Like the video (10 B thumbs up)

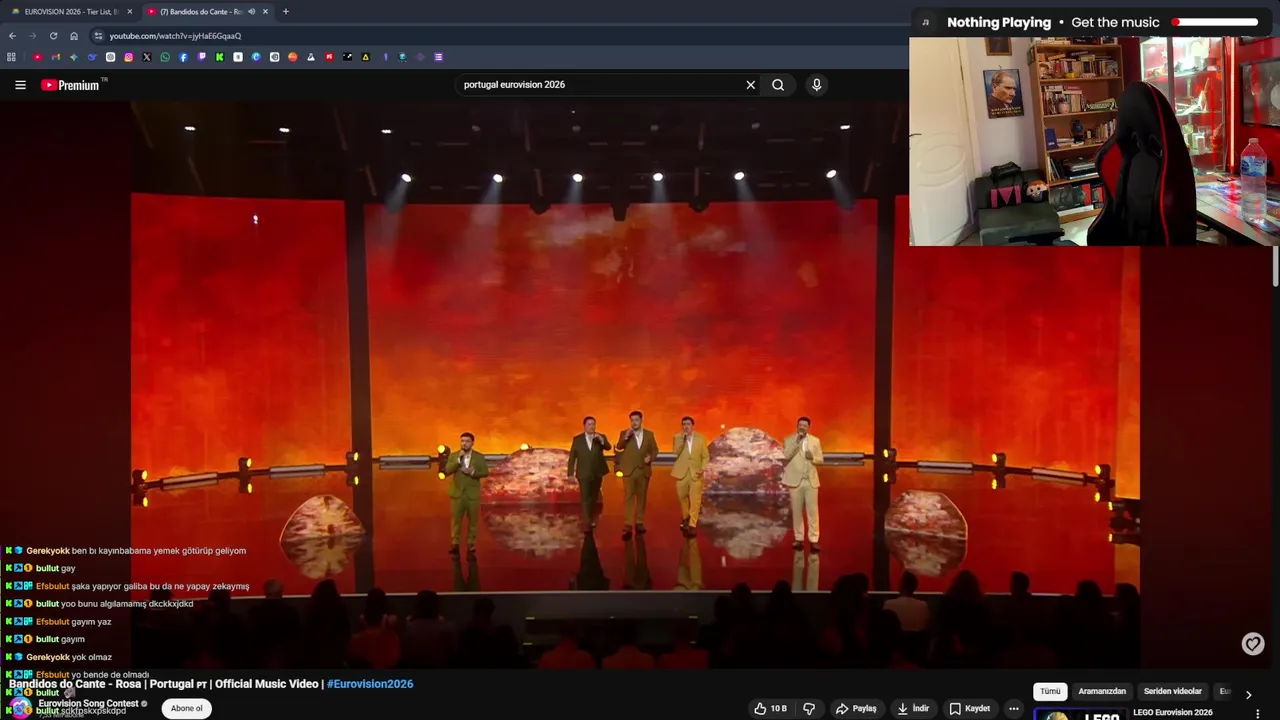coord(771,708)
